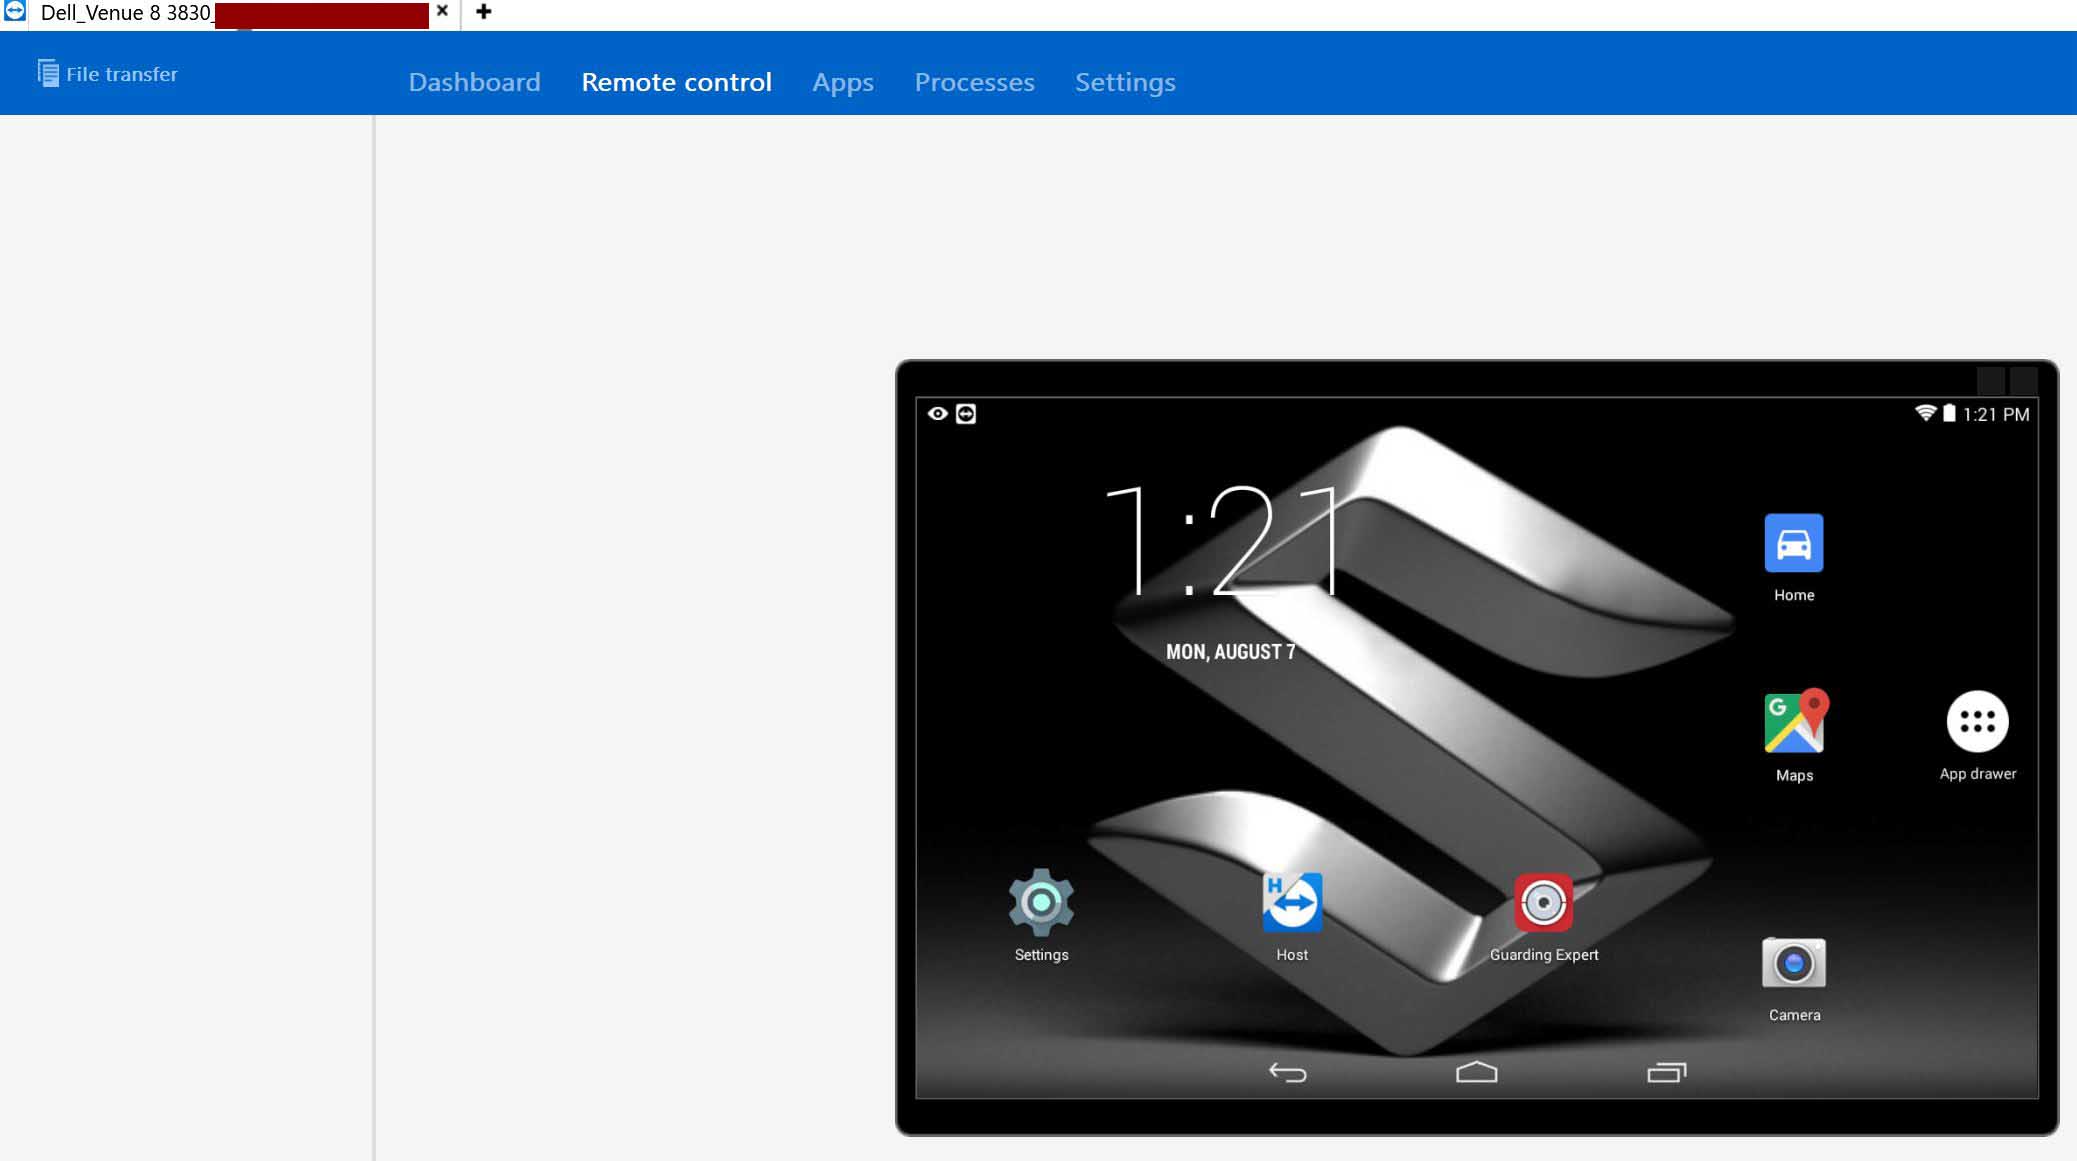Viewport: 2077px width, 1161px height.
Task: Open the Settings app on tablet
Action: [1041, 903]
